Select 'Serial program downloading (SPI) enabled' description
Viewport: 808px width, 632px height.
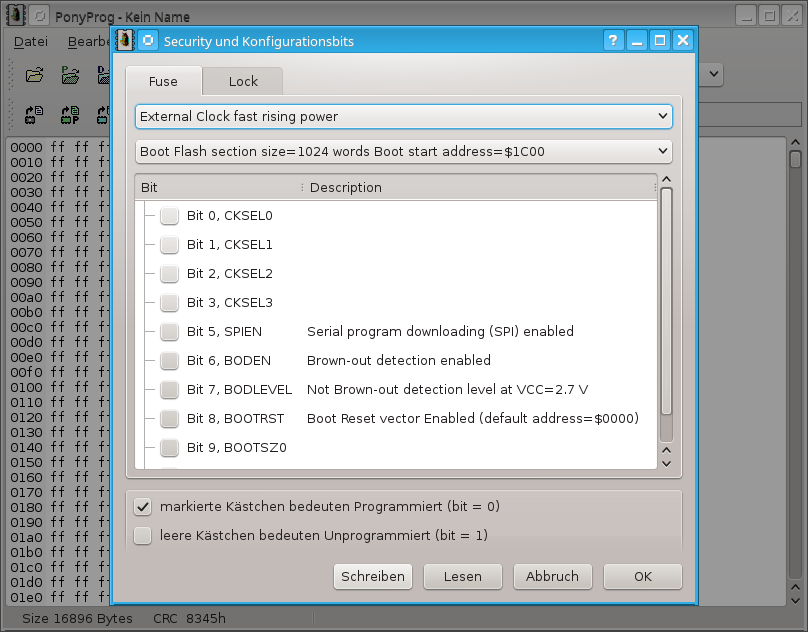point(440,331)
